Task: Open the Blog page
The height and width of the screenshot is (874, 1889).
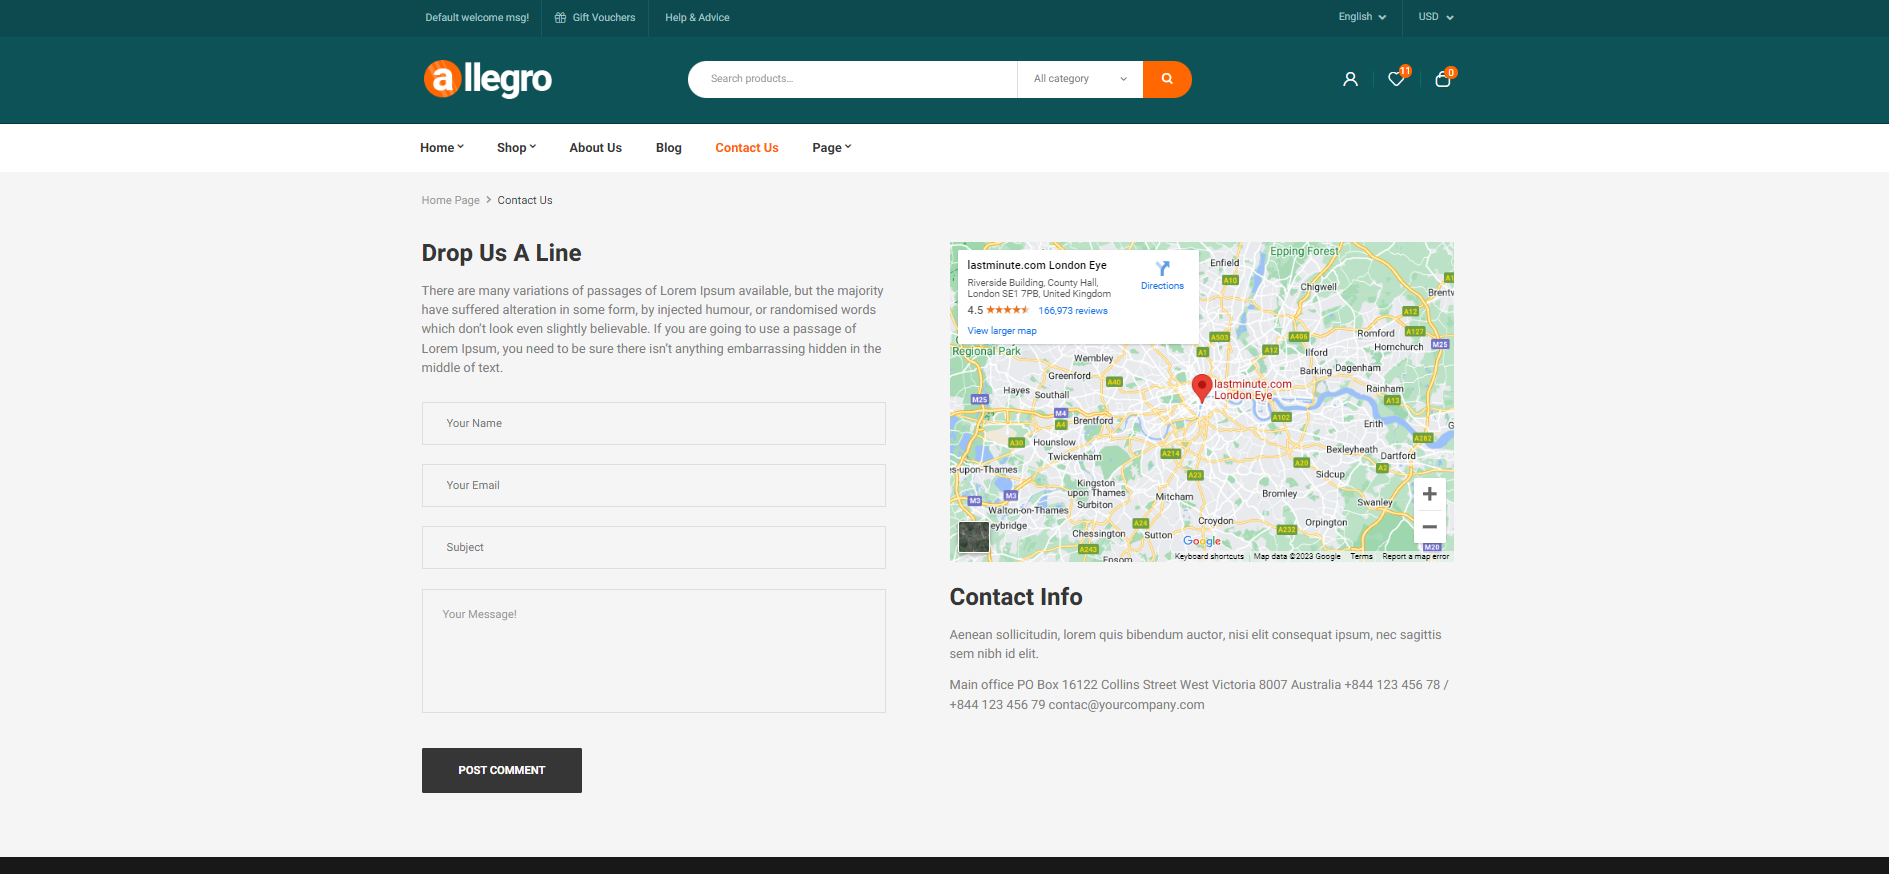Action: [669, 148]
